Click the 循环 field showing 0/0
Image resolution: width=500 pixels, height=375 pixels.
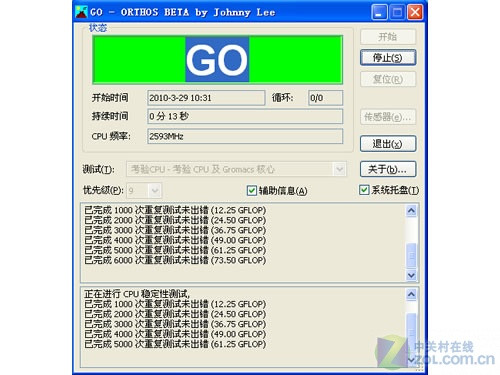point(325,98)
